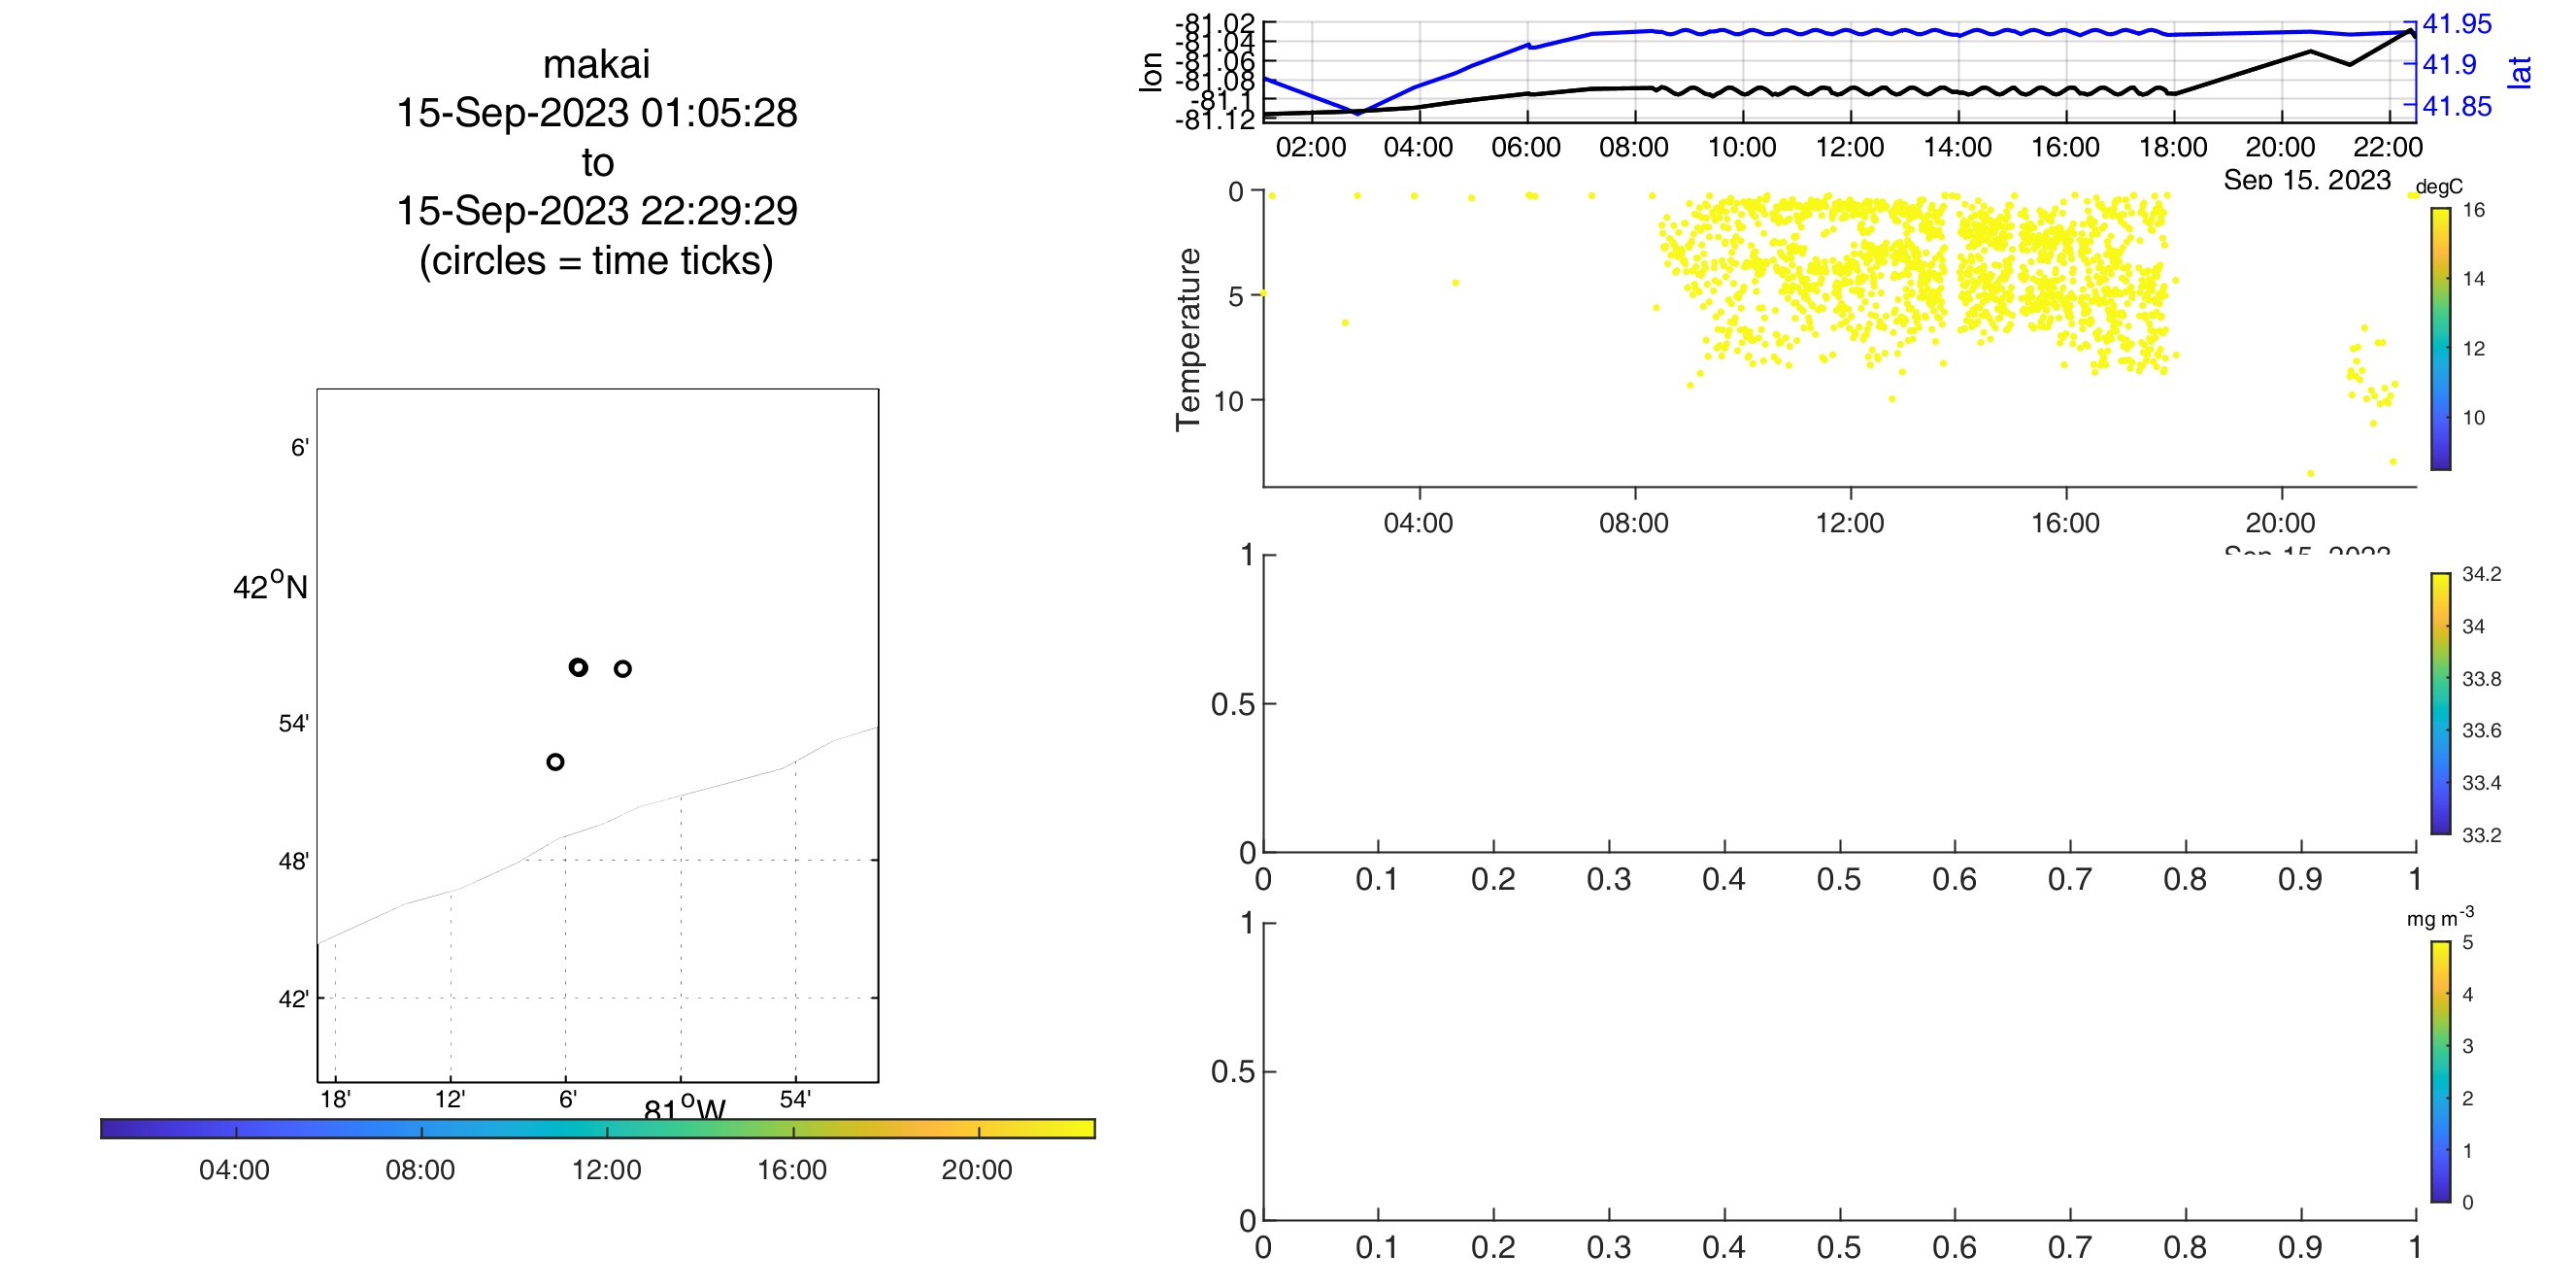
Task: Click the southernmost circle marker on the map
Action: click(555, 762)
